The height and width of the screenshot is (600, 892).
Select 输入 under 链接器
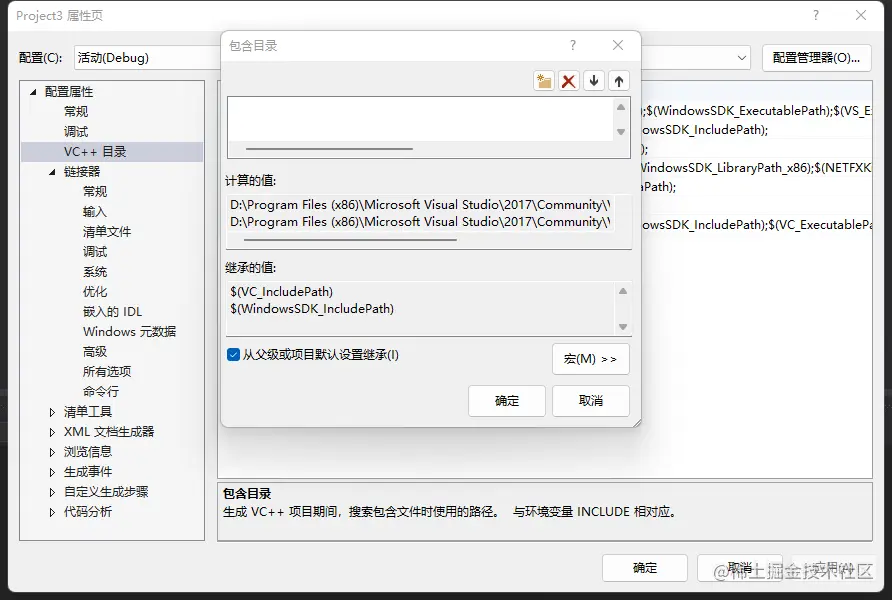click(x=95, y=212)
